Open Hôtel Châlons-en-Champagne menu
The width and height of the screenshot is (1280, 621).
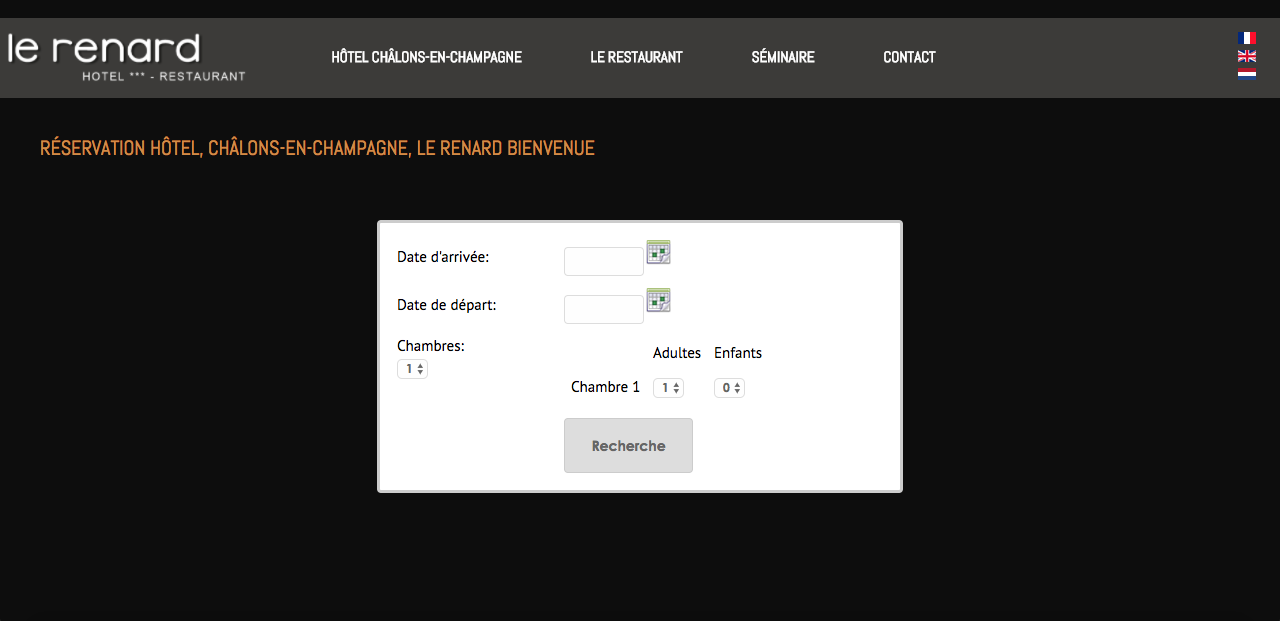tap(427, 57)
